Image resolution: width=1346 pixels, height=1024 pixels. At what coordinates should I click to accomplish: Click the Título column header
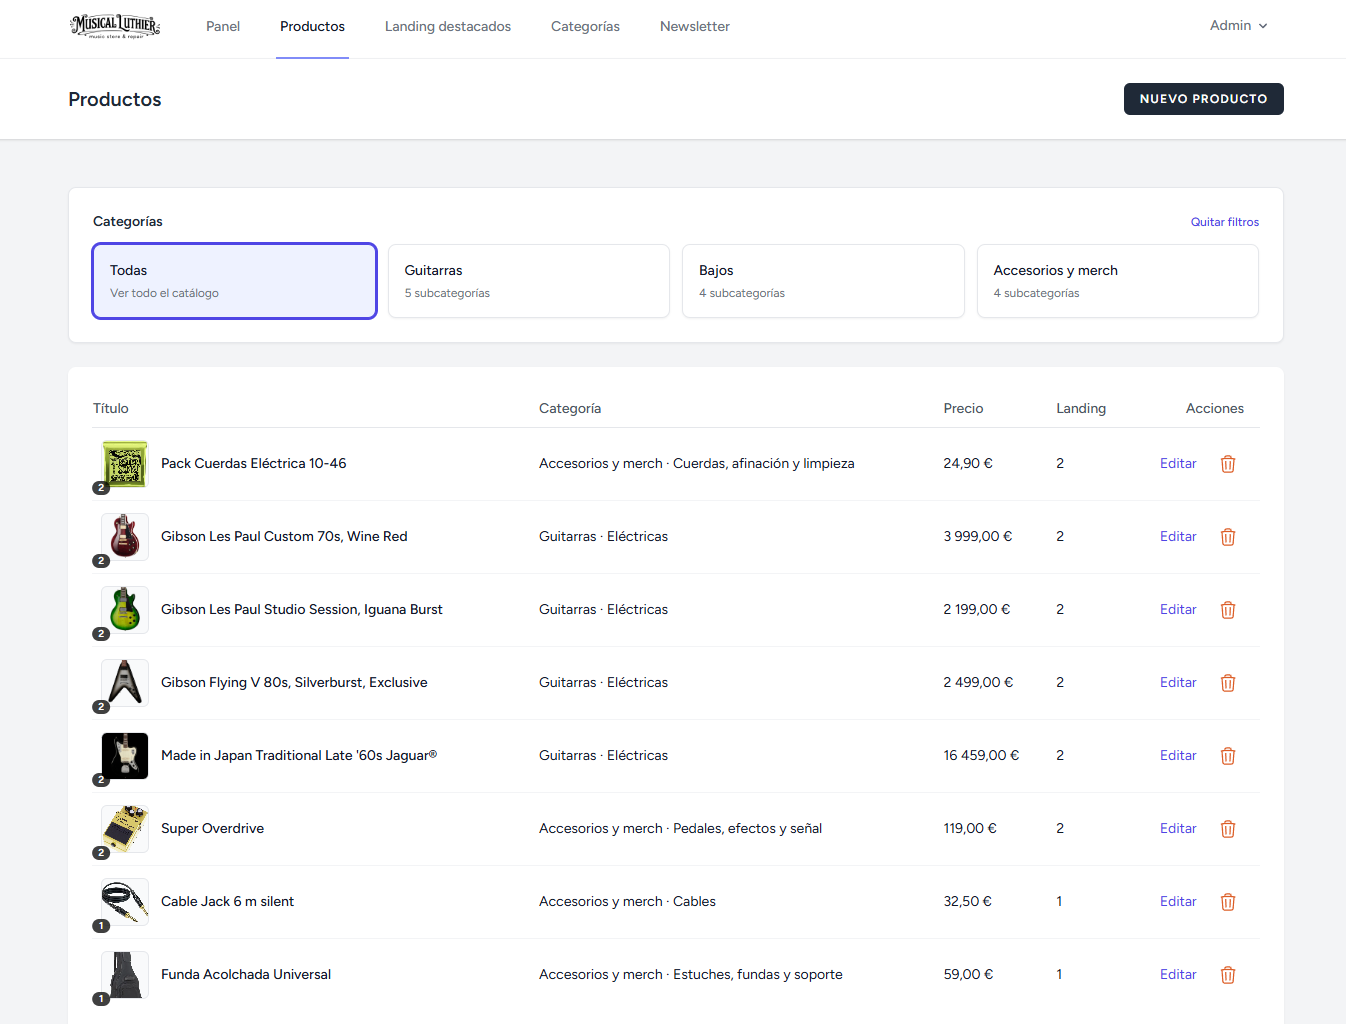(111, 408)
